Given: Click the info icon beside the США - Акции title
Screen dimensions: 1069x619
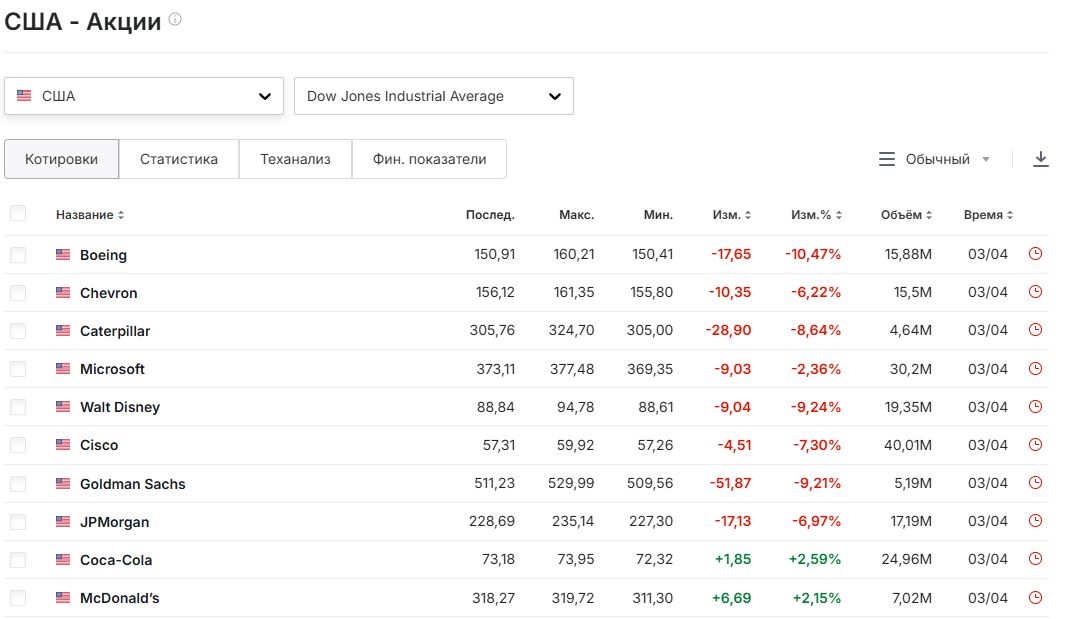Looking at the screenshot, I should pyautogui.click(x=175, y=20).
